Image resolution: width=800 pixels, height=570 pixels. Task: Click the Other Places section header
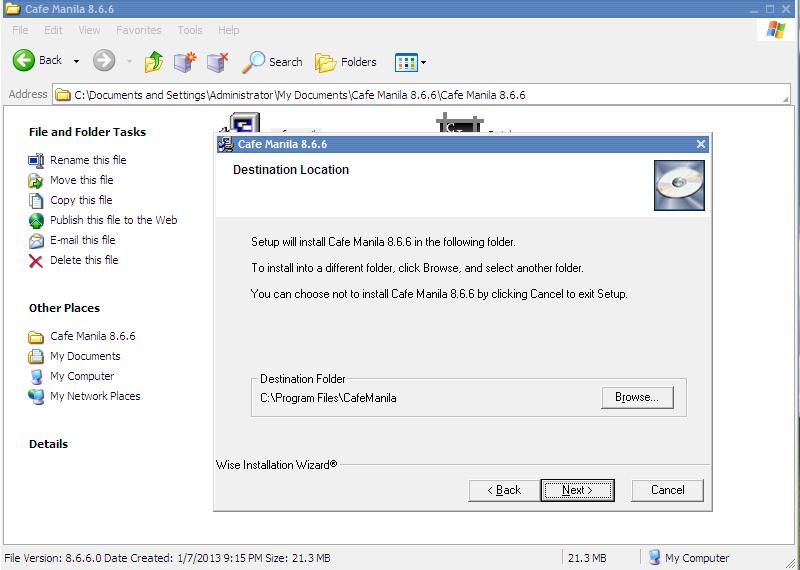[64, 308]
